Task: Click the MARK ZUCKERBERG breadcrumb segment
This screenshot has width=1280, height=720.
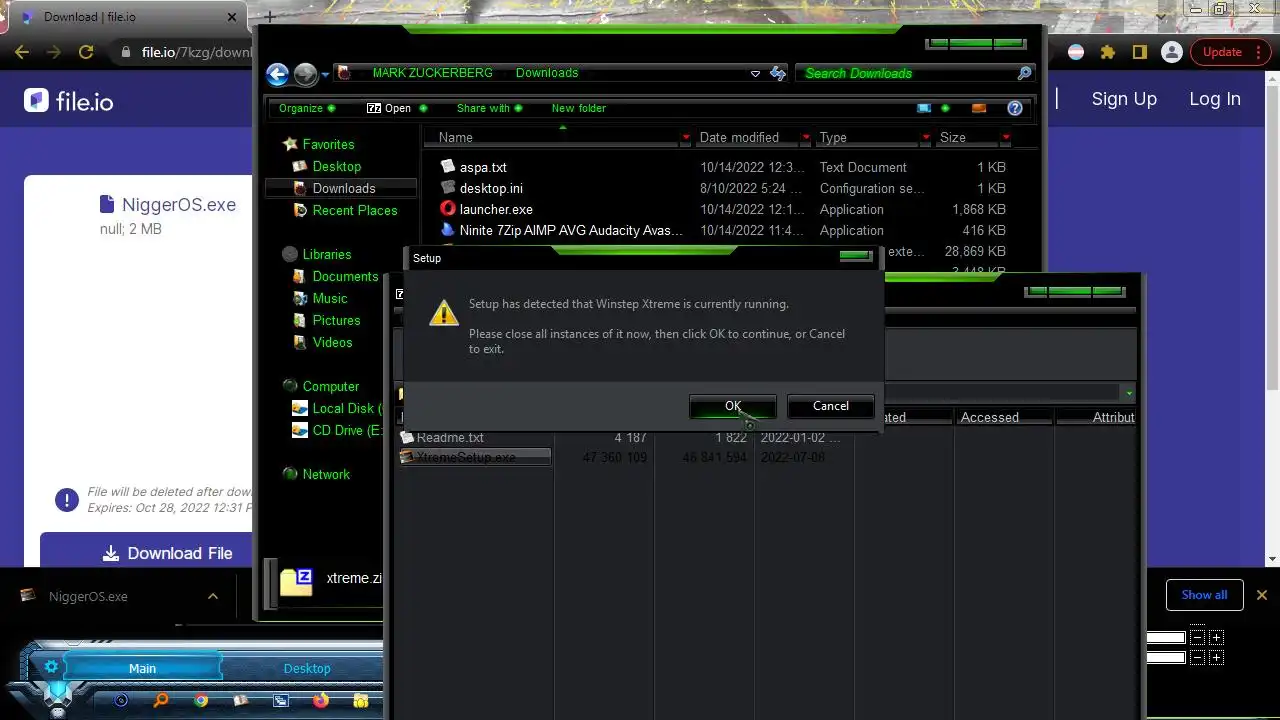Action: (432, 73)
